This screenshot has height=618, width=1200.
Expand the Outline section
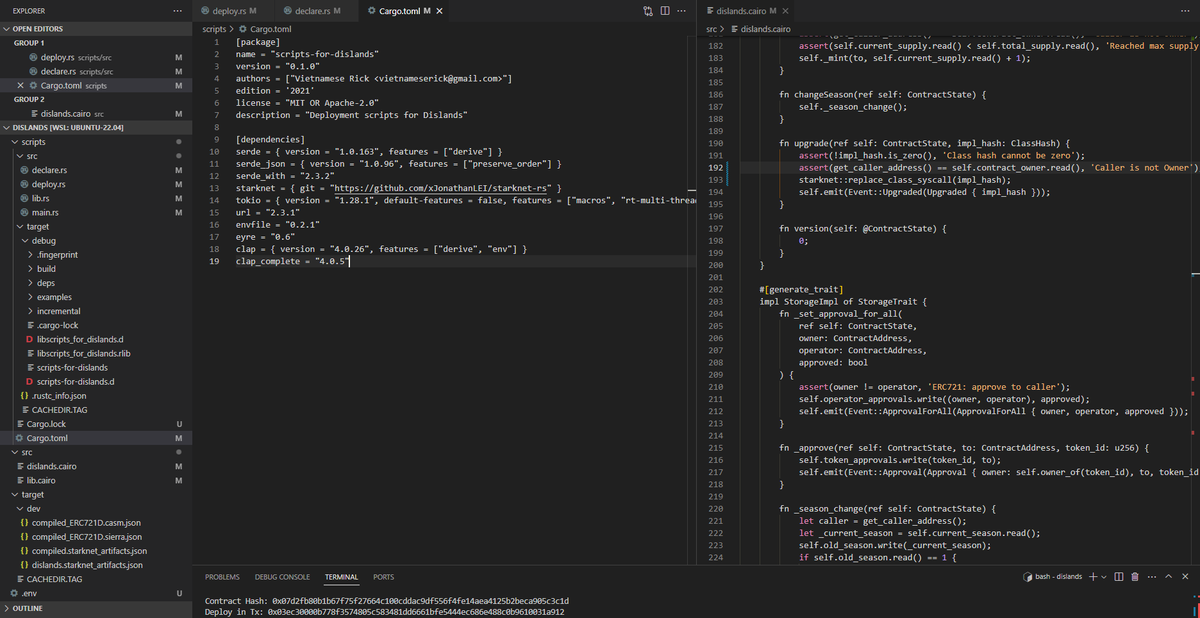96,608
